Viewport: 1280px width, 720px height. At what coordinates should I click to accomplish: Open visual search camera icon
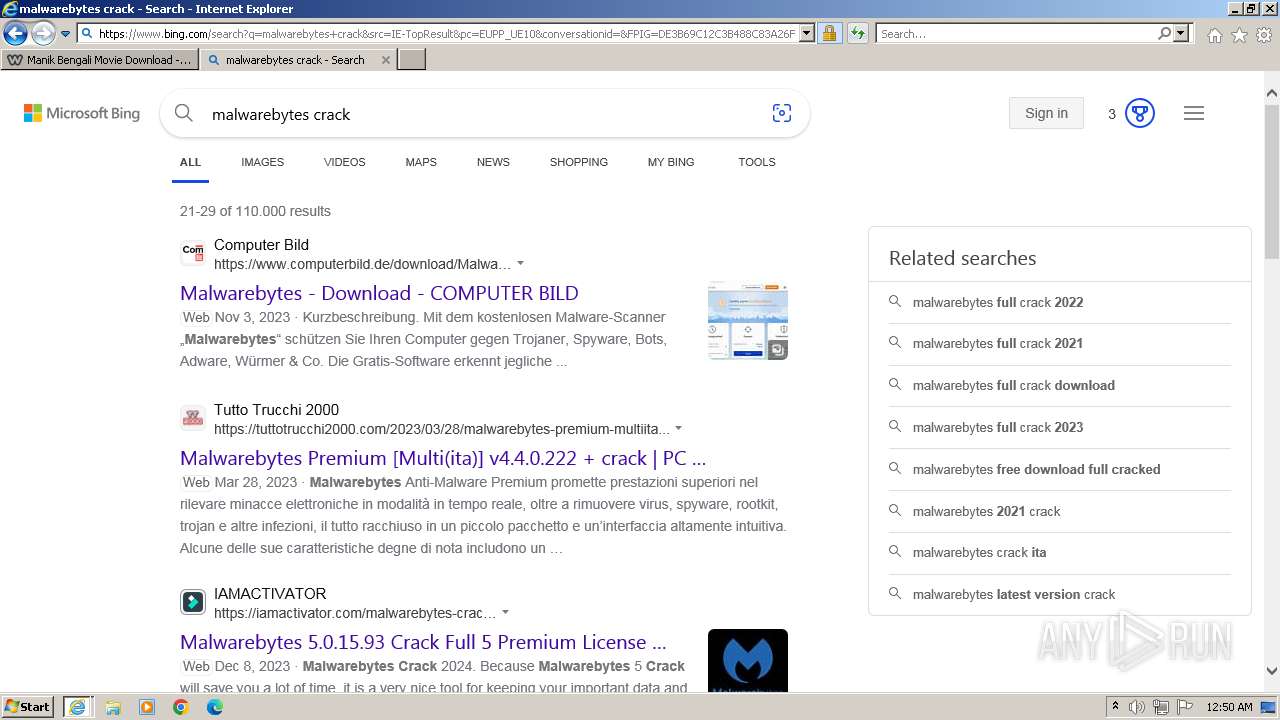pos(782,113)
